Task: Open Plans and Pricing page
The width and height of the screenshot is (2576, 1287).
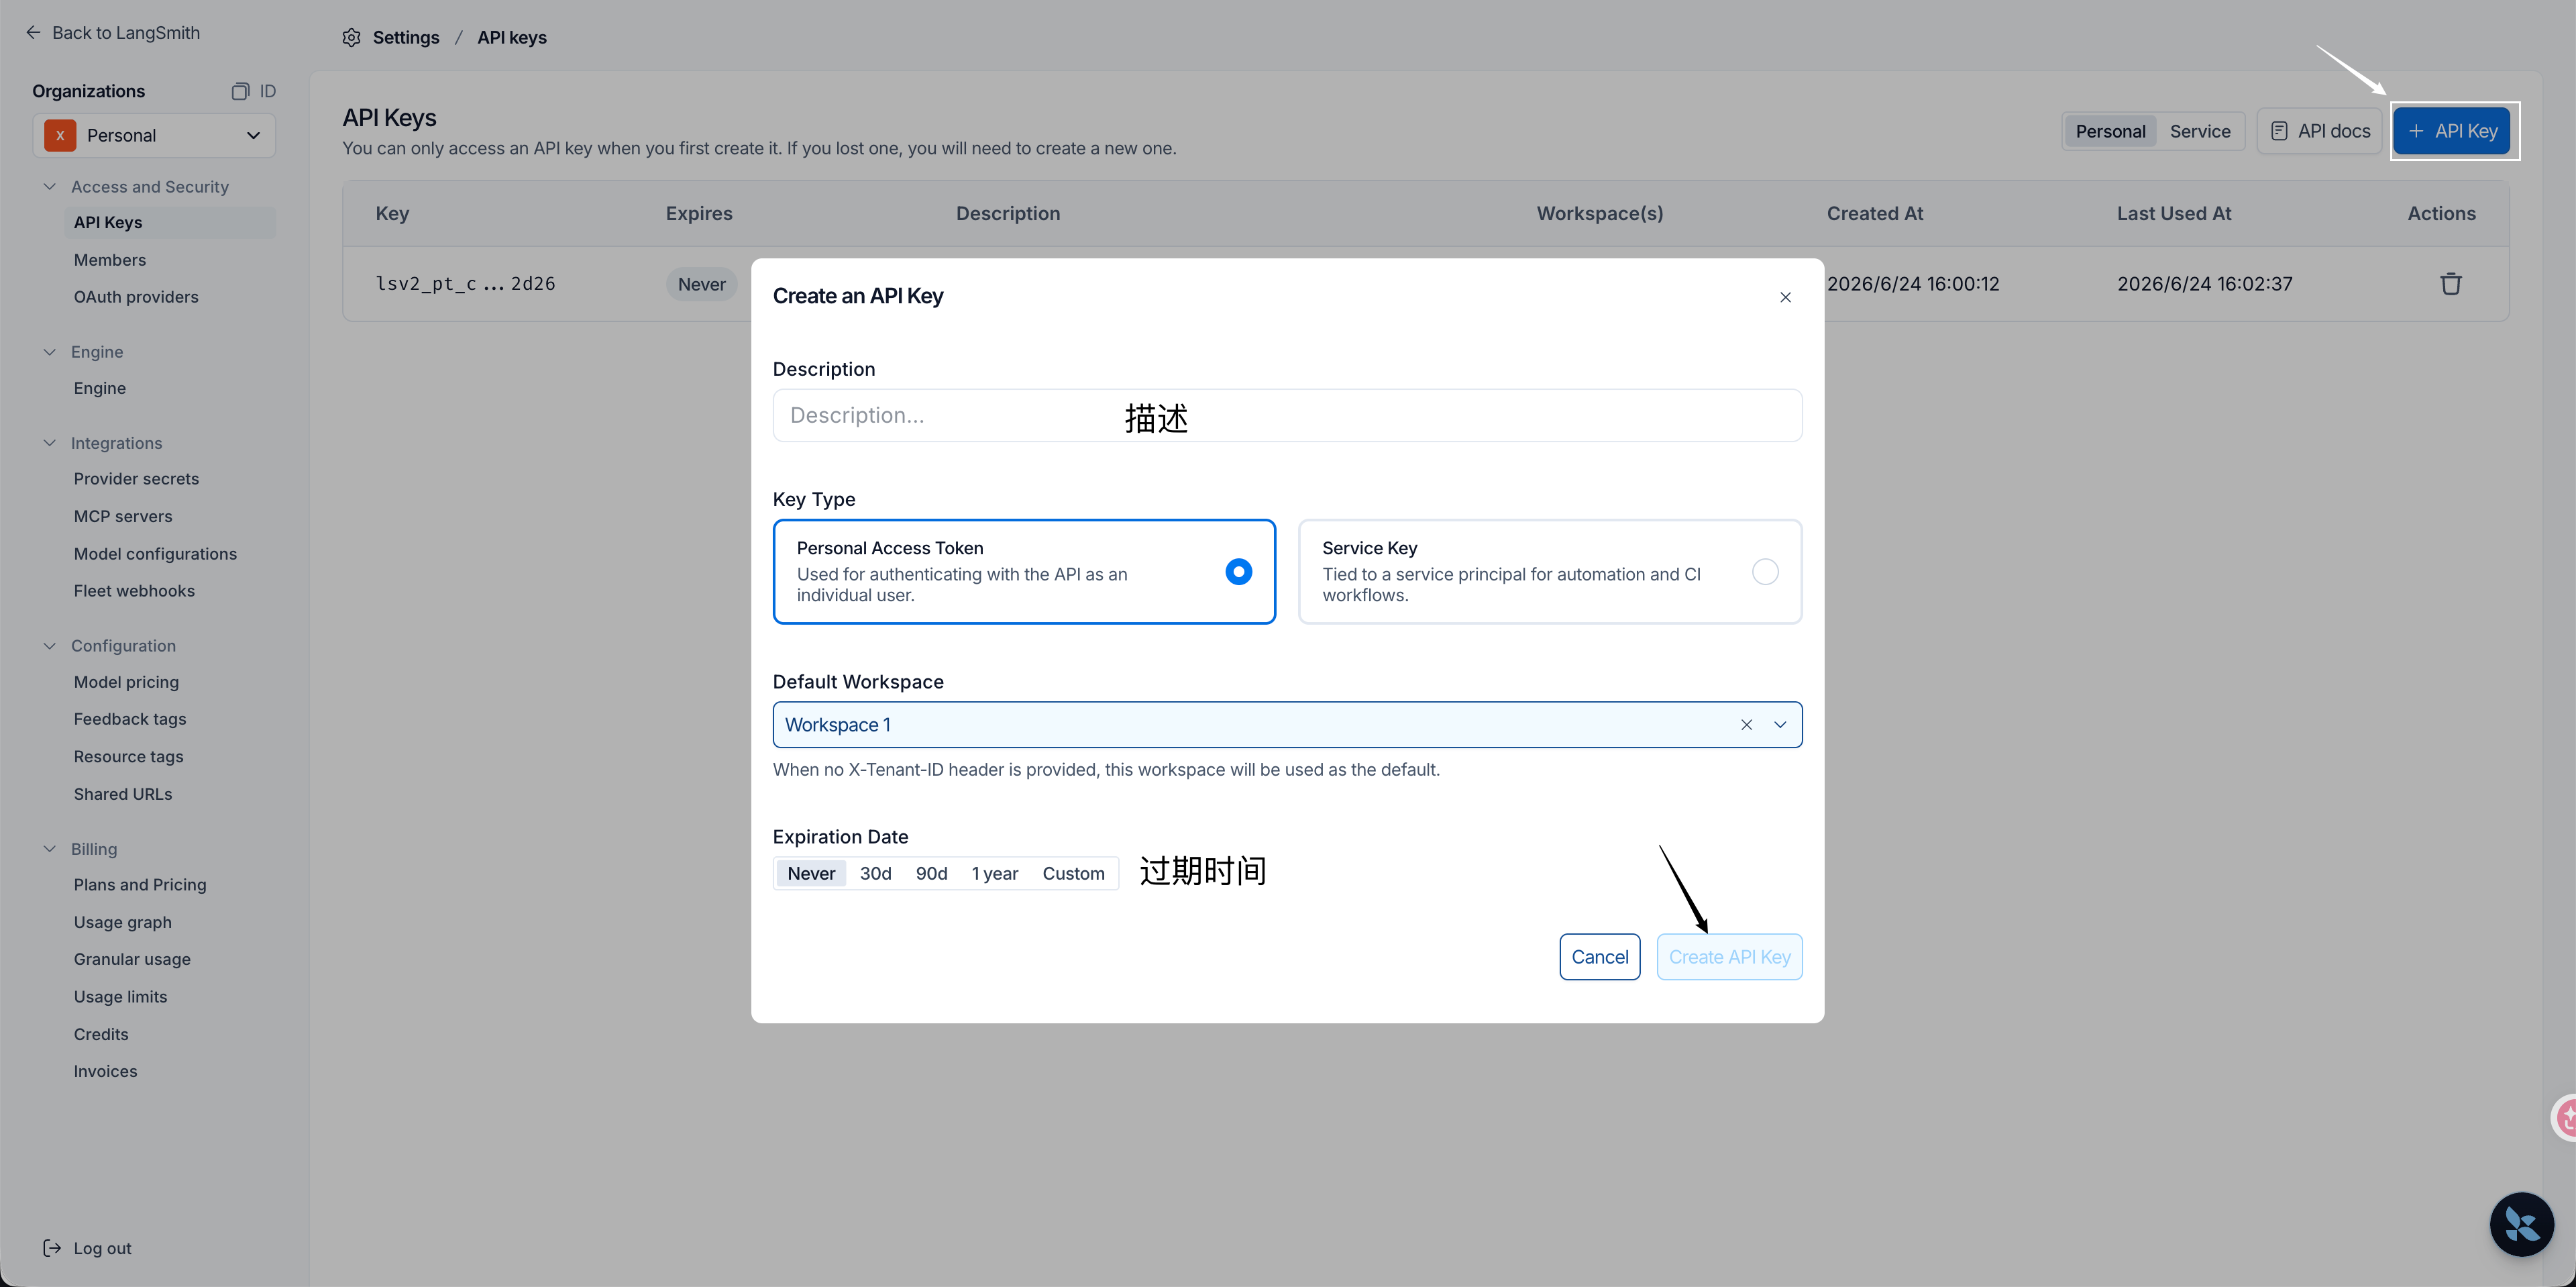Action: coord(140,885)
